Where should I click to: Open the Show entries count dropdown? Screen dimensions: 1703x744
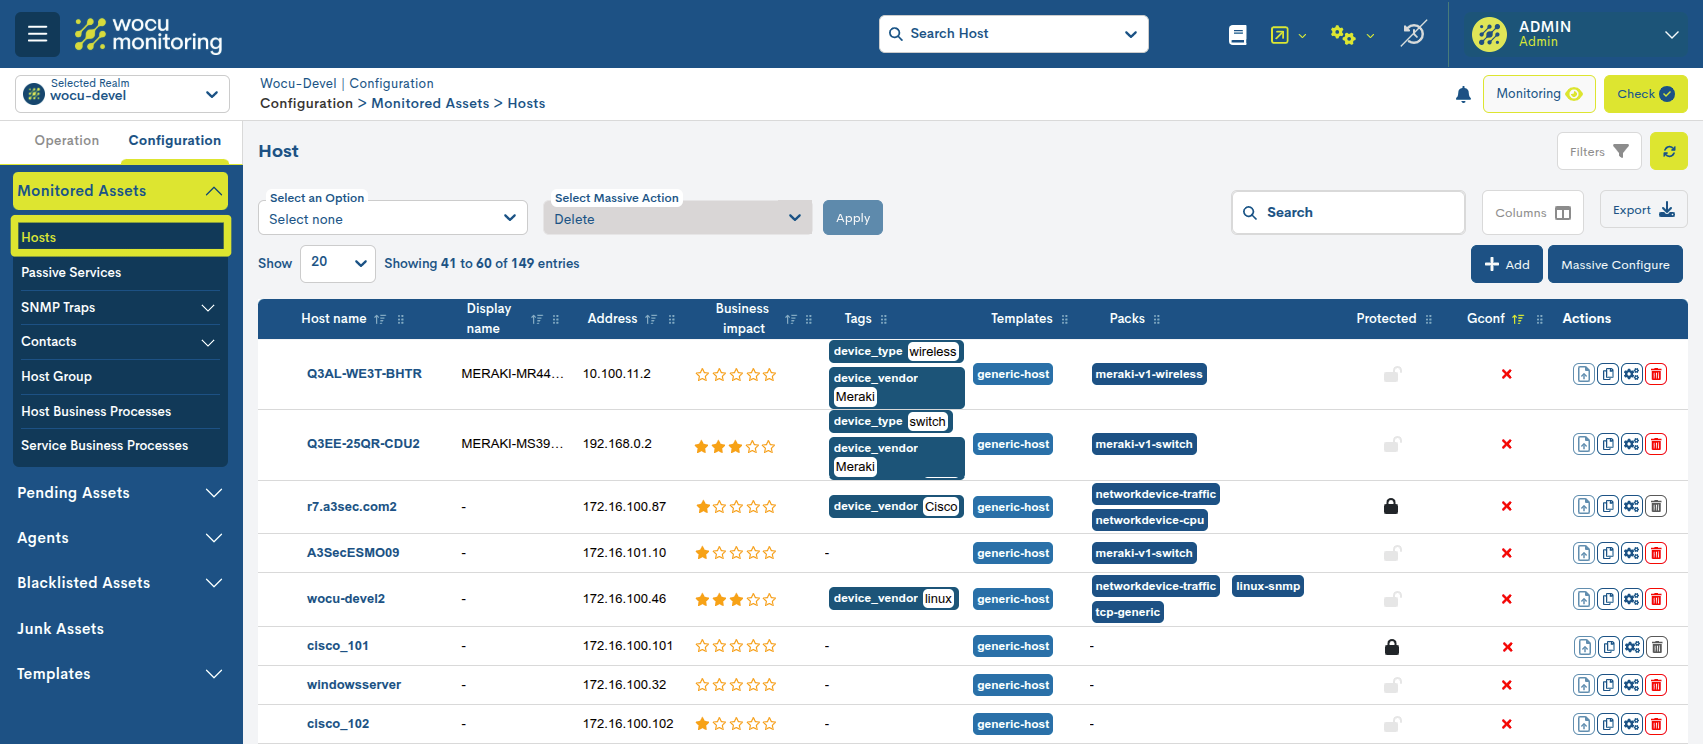tap(338, 263)
